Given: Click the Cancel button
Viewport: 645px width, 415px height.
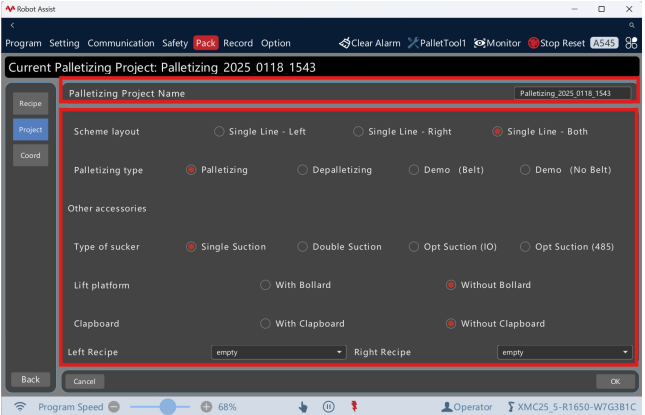Looking at the screenshot, I should coord(84,382).
